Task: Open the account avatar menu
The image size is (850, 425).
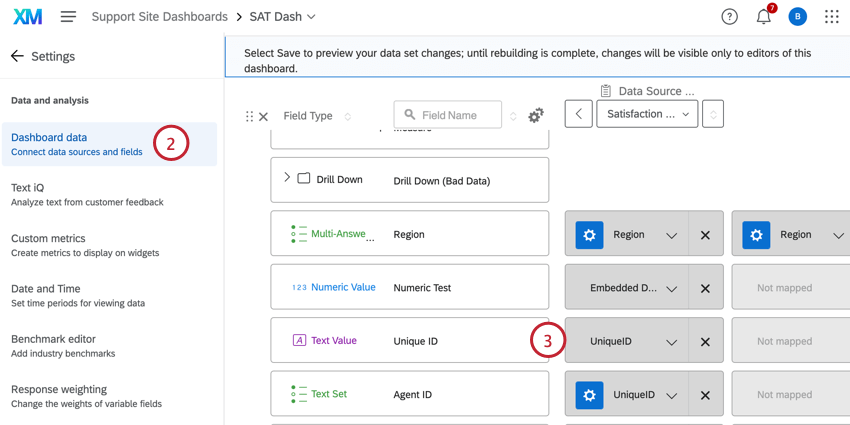Action: tap(797, 17)
